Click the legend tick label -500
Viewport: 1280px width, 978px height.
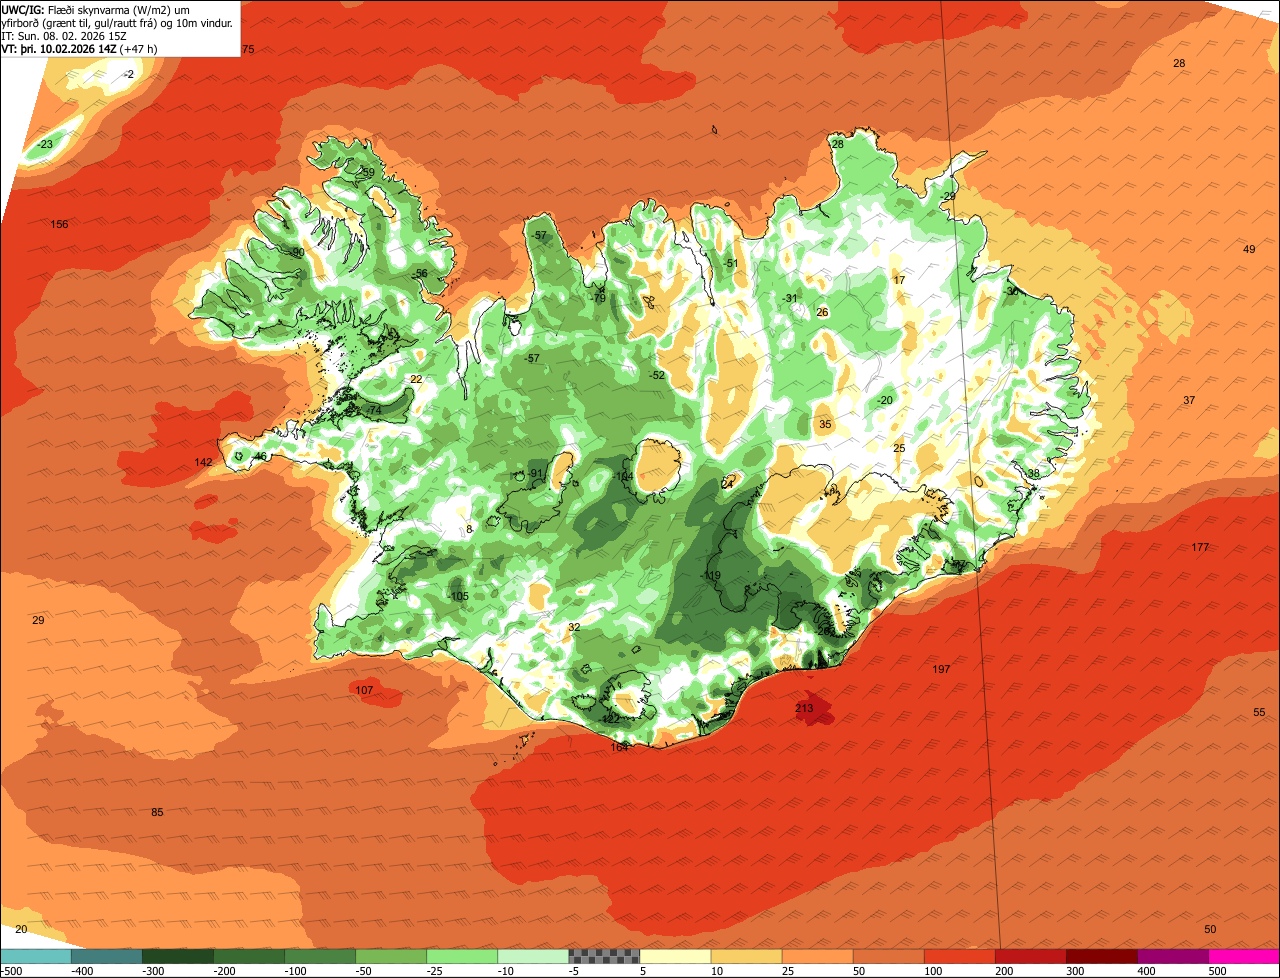12,971
